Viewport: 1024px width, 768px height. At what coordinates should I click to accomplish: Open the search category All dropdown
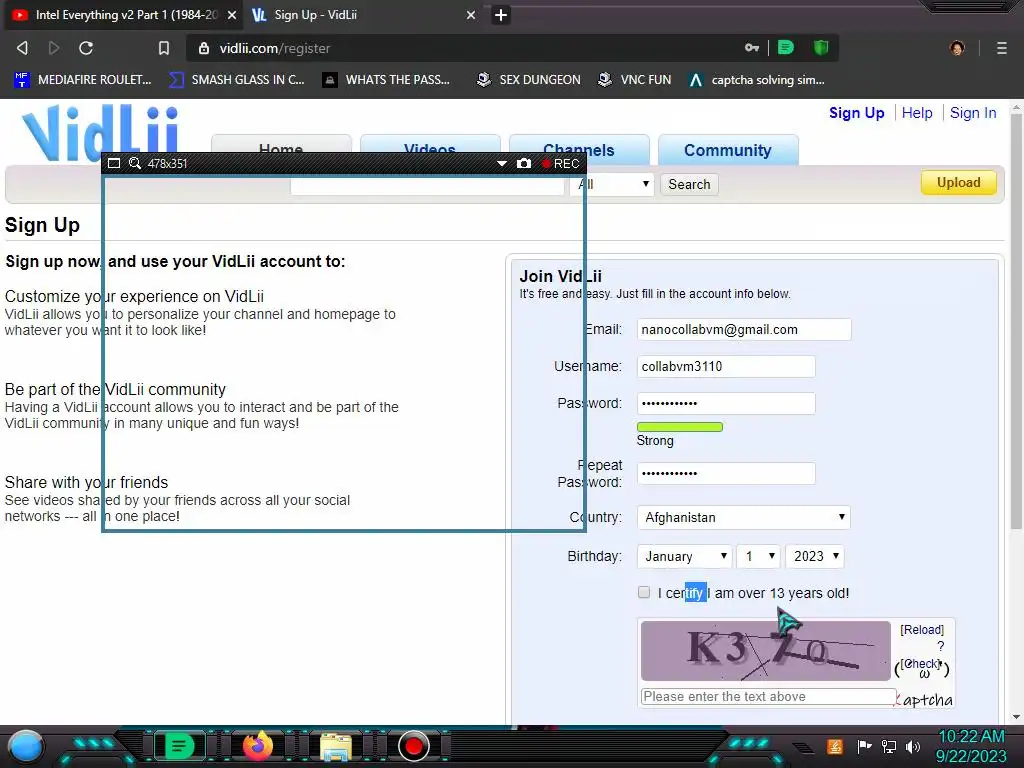[612, 184]
